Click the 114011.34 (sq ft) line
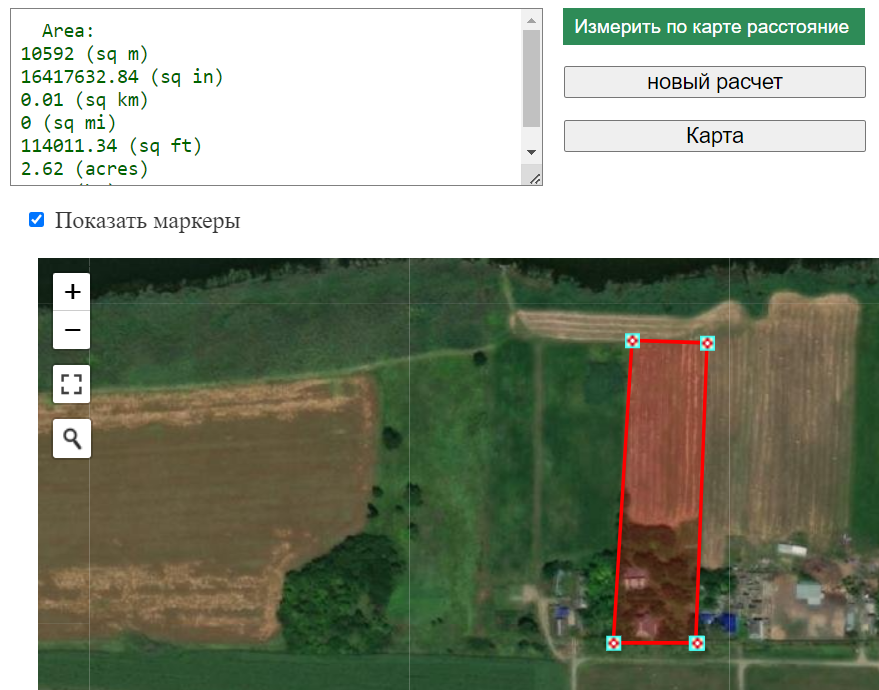879x690 pixels. (111, 146)
